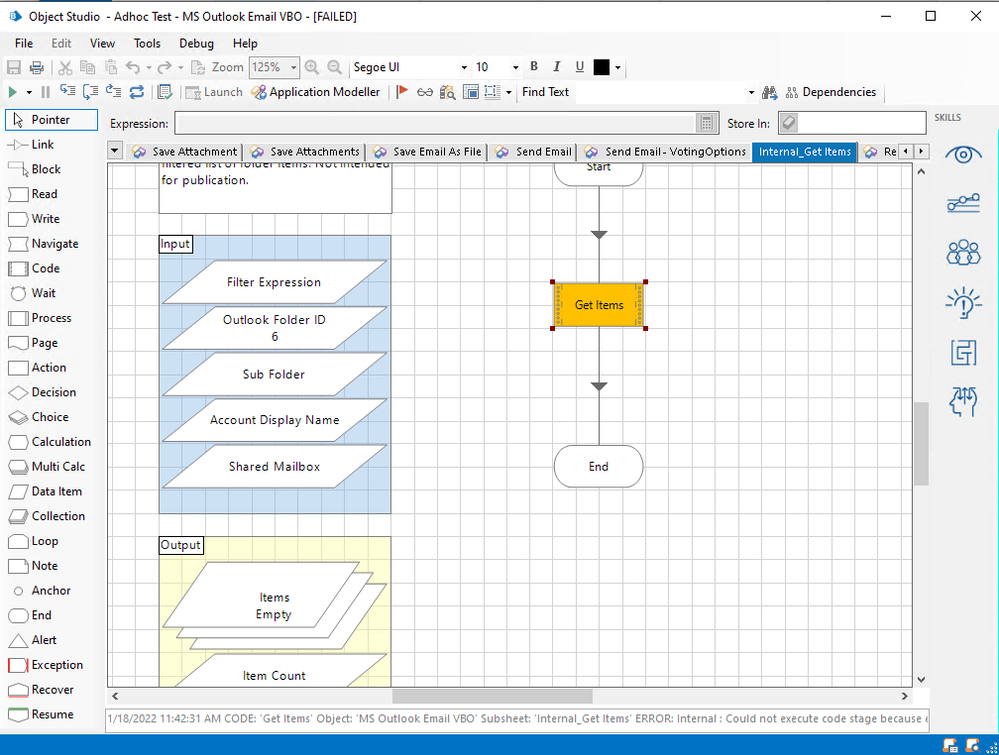Toggle Bold text formatting
This screenshot has width=999, height=755.
tap(534, 67)
